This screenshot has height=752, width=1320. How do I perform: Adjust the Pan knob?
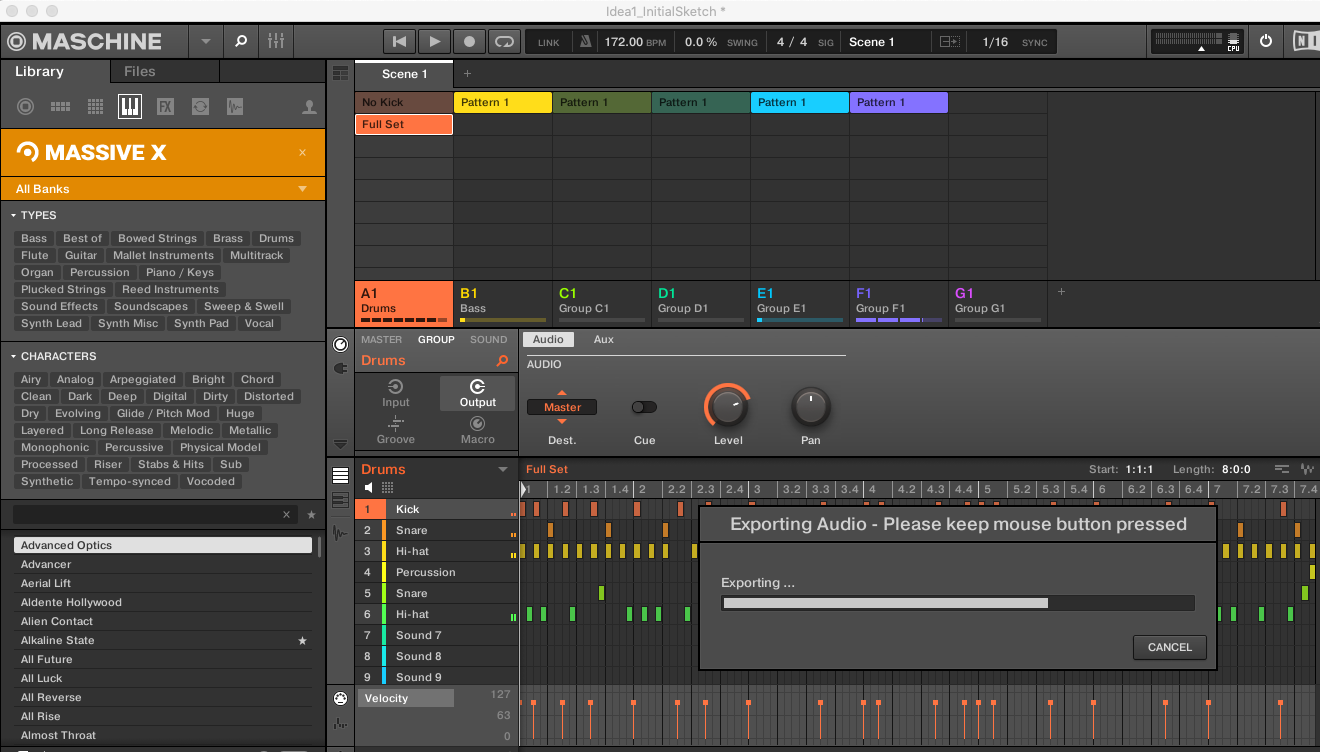(811, 407)
